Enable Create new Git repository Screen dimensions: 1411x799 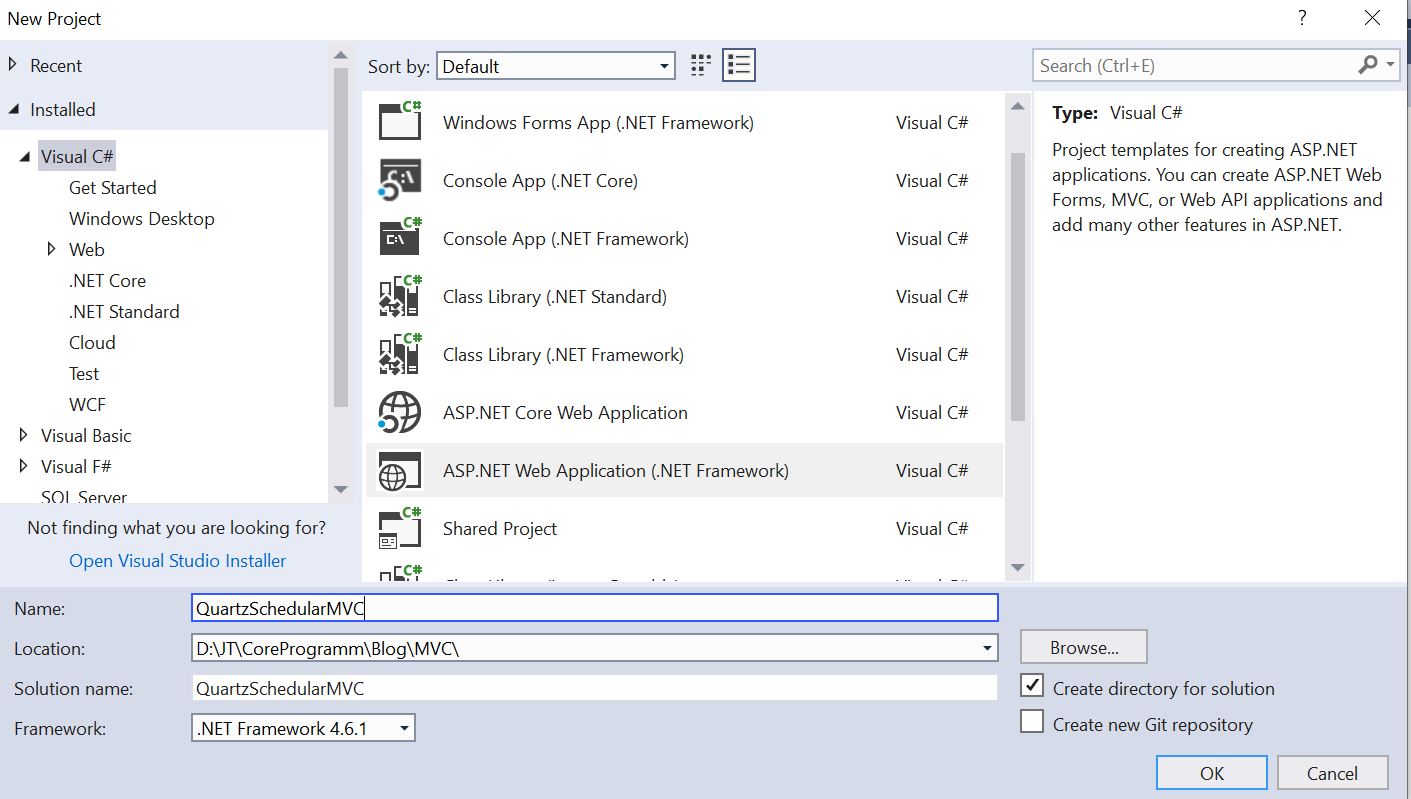(x=1031, y=721)
